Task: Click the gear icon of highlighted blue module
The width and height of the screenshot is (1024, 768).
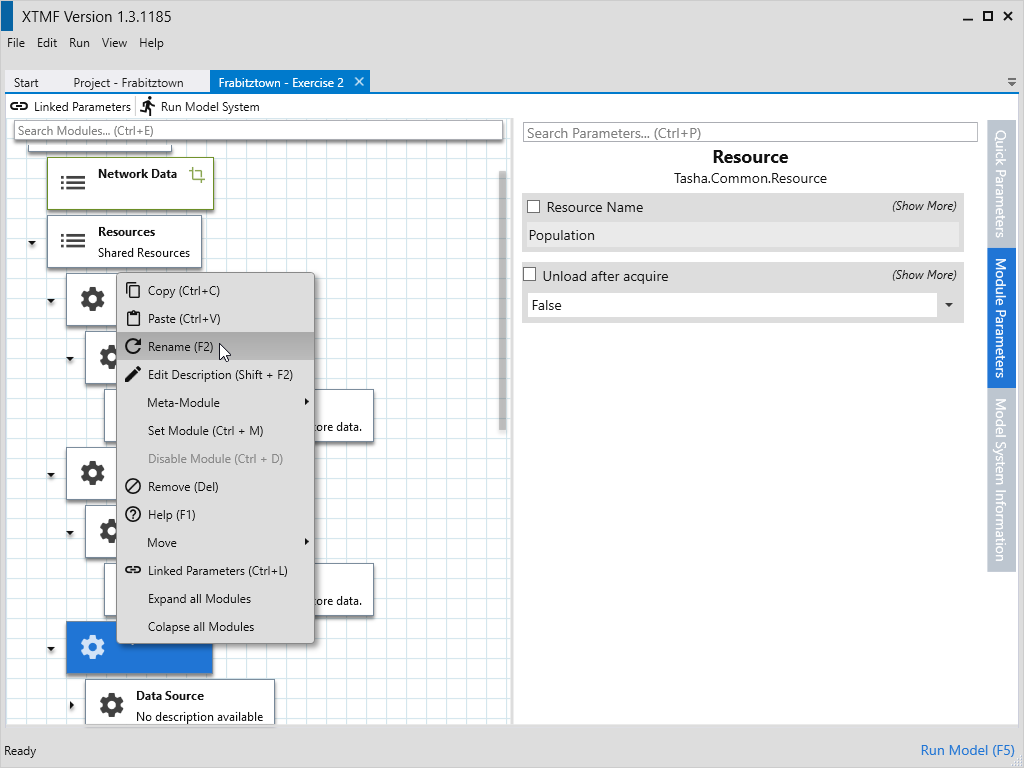Action: [92, 647]
